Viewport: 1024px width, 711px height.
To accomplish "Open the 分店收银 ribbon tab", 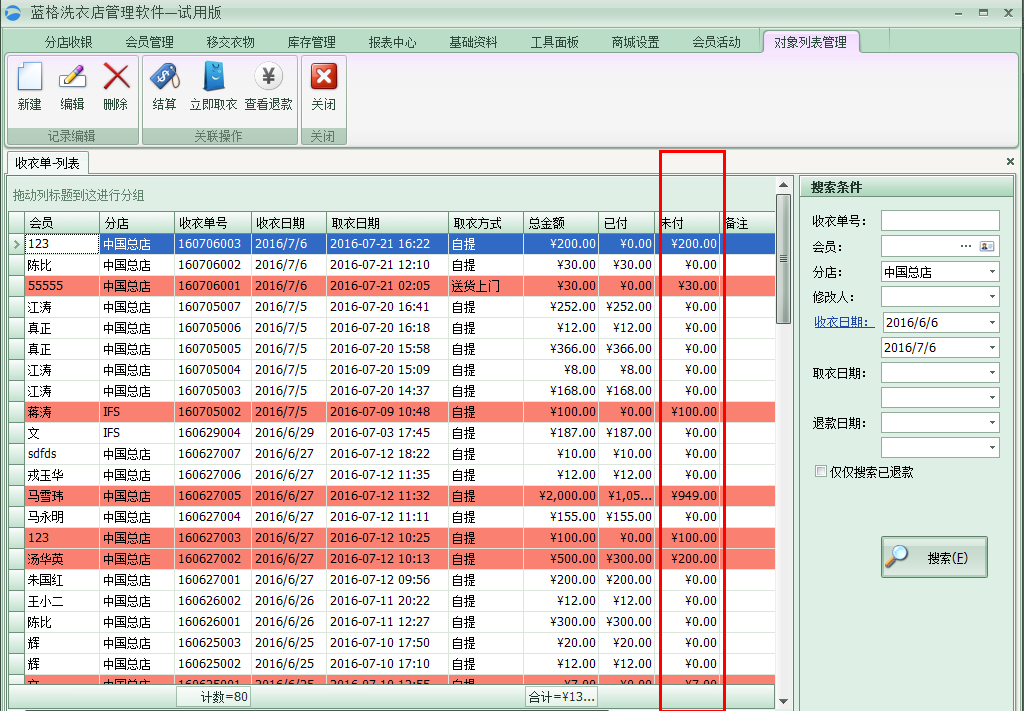I will (x=69, y=42).
